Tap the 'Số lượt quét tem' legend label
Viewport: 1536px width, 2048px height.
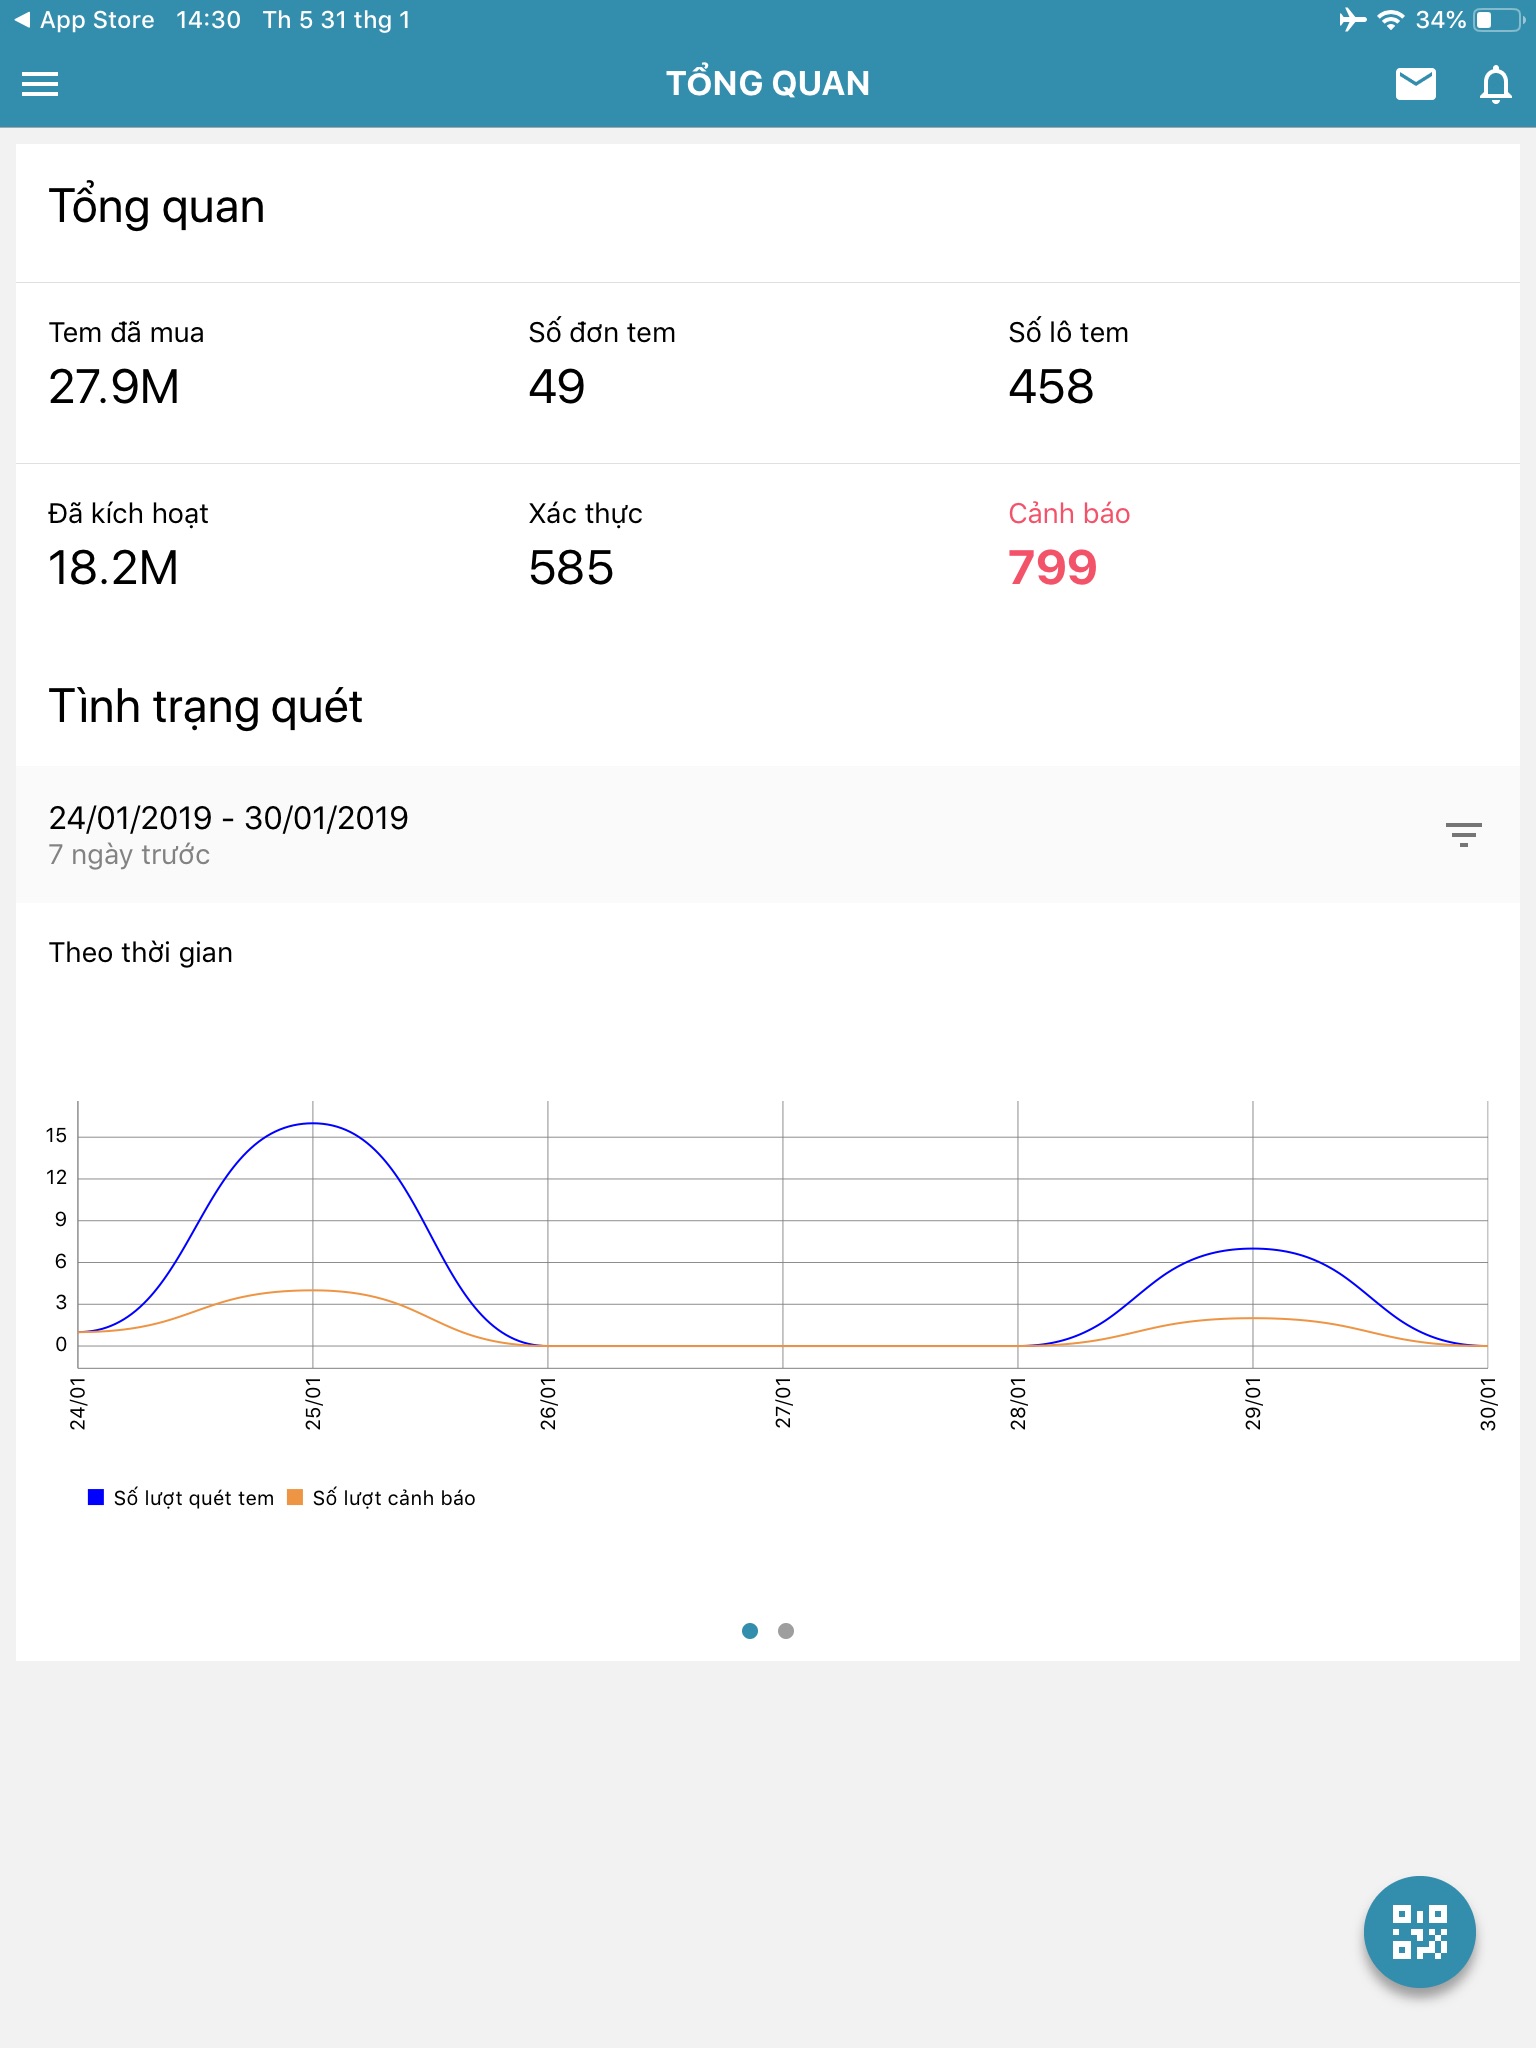(194, 1498)
